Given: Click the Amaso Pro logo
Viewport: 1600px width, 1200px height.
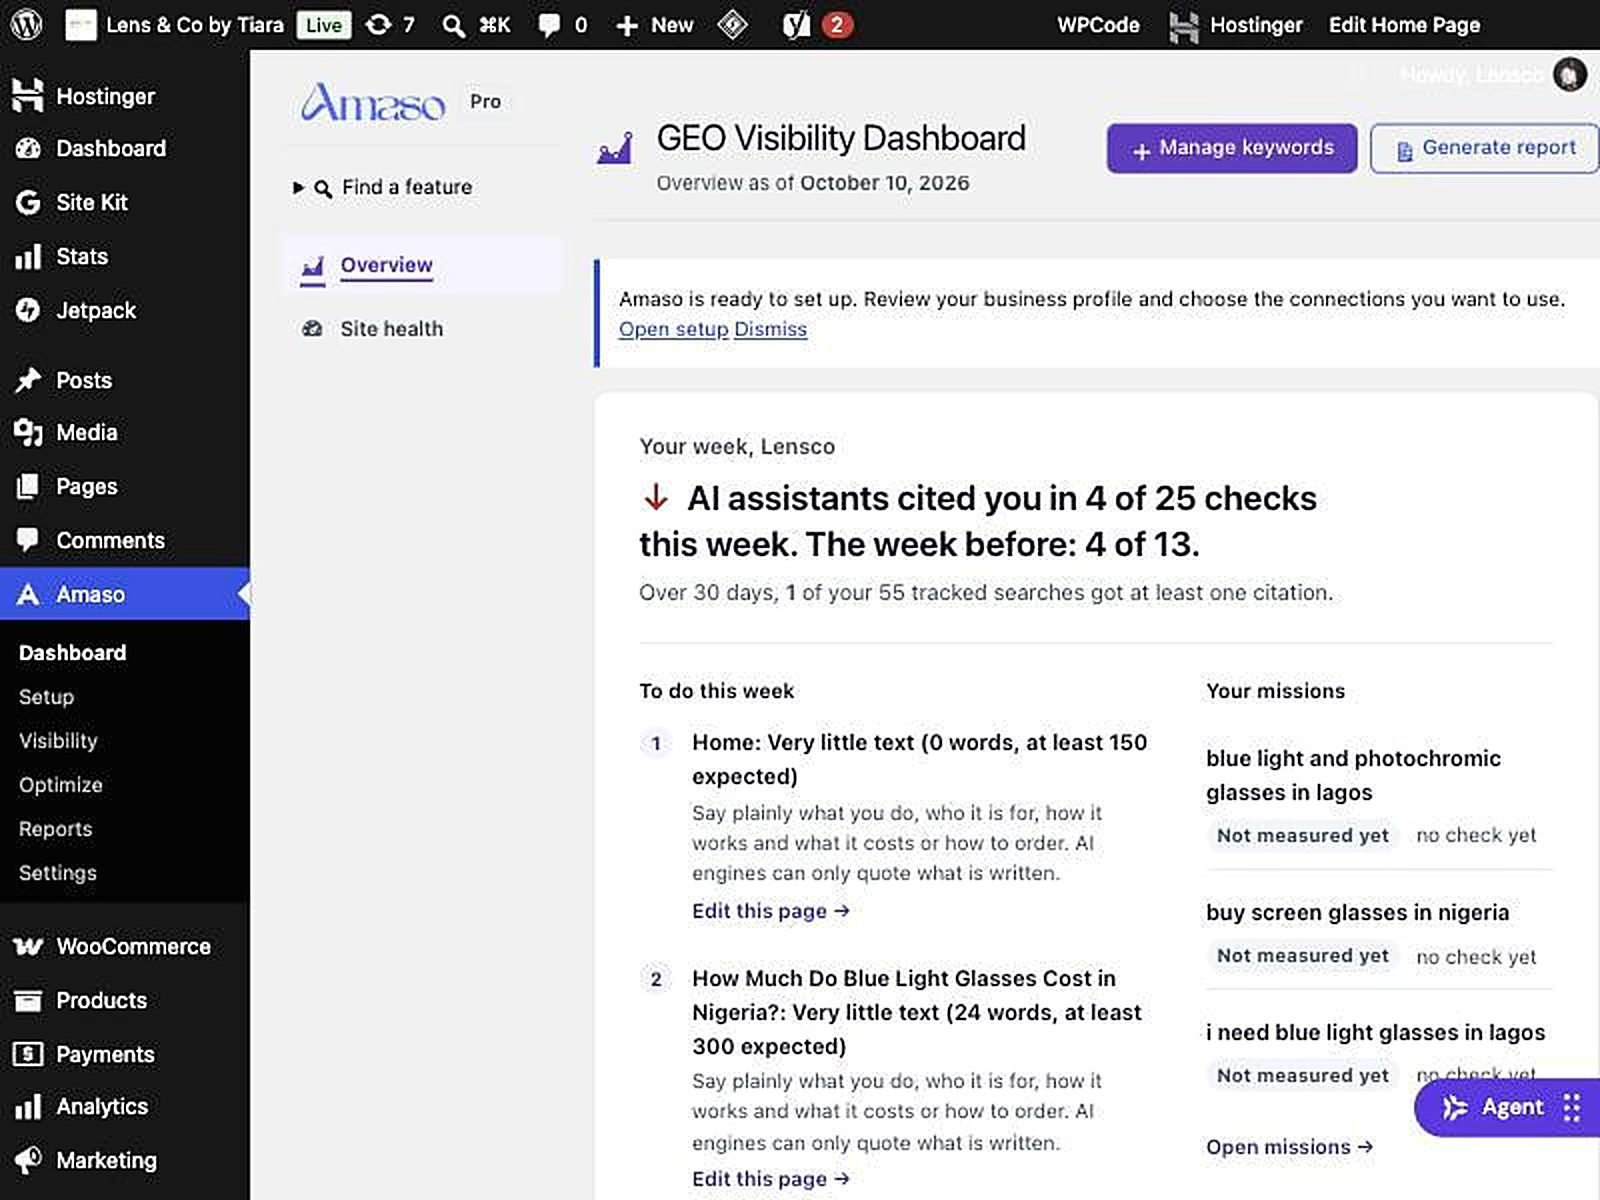Looking at the screenshot, I should click(x=372, y=102).
